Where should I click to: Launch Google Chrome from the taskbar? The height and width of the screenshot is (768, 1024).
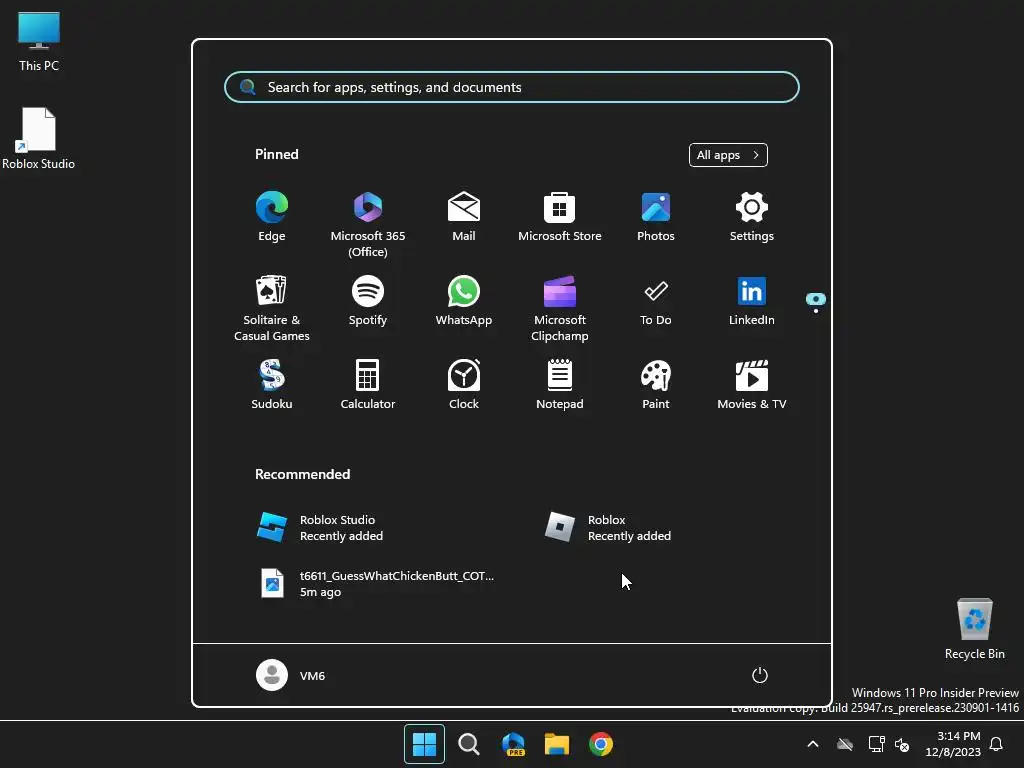(x=601, y=744)
